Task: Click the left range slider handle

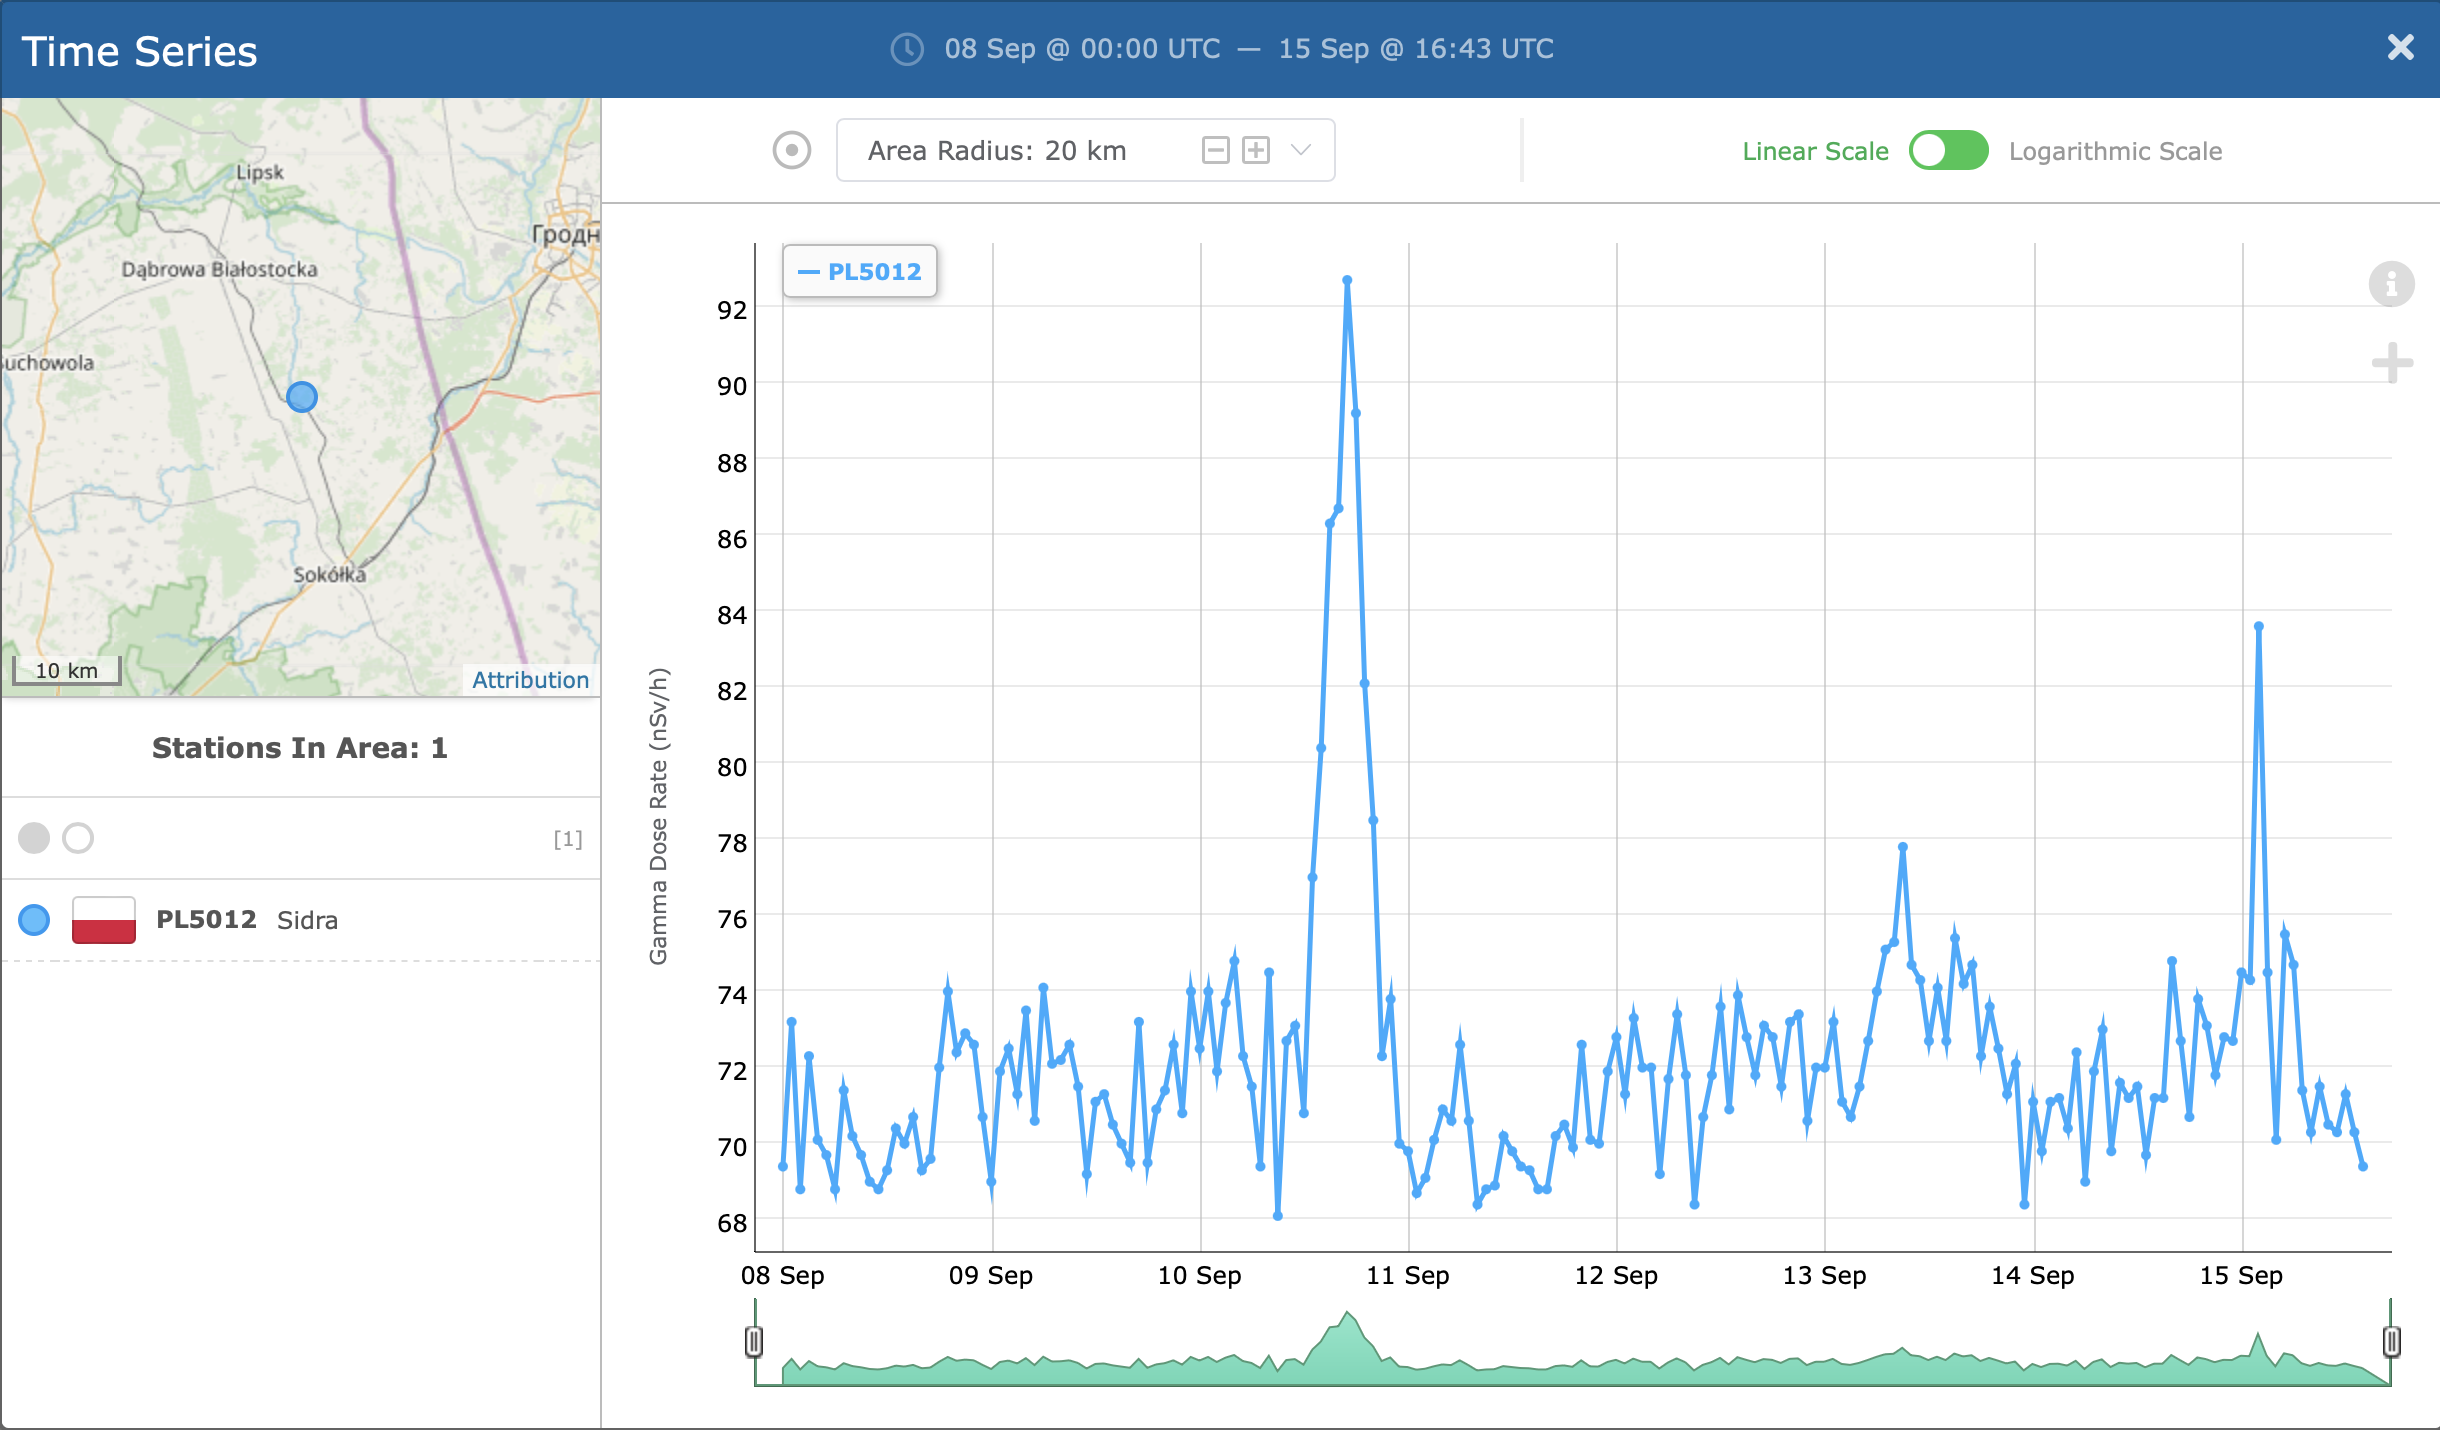Action: click(754, 1341)
